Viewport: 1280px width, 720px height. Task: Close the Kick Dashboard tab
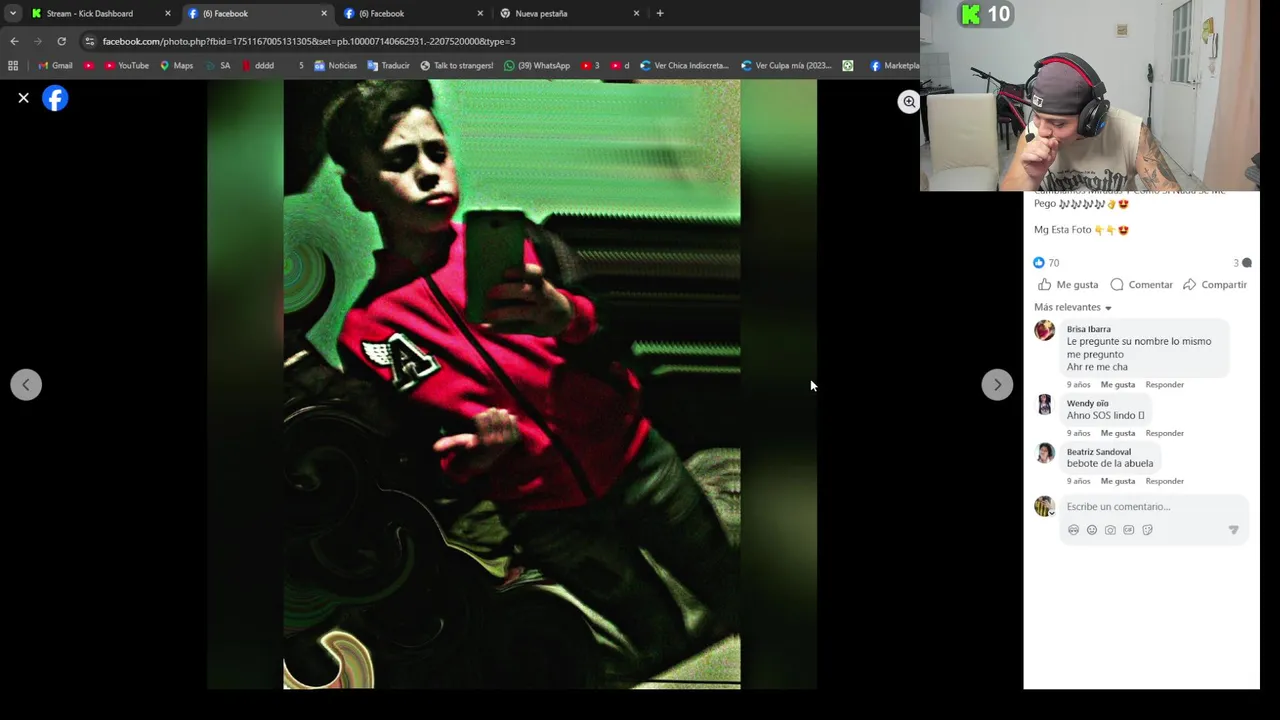(x=167, y=14)
